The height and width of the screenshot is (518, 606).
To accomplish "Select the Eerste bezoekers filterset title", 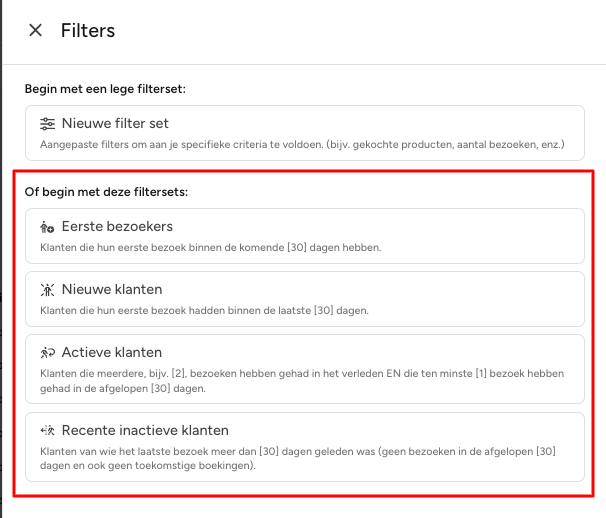I will 117,227.
